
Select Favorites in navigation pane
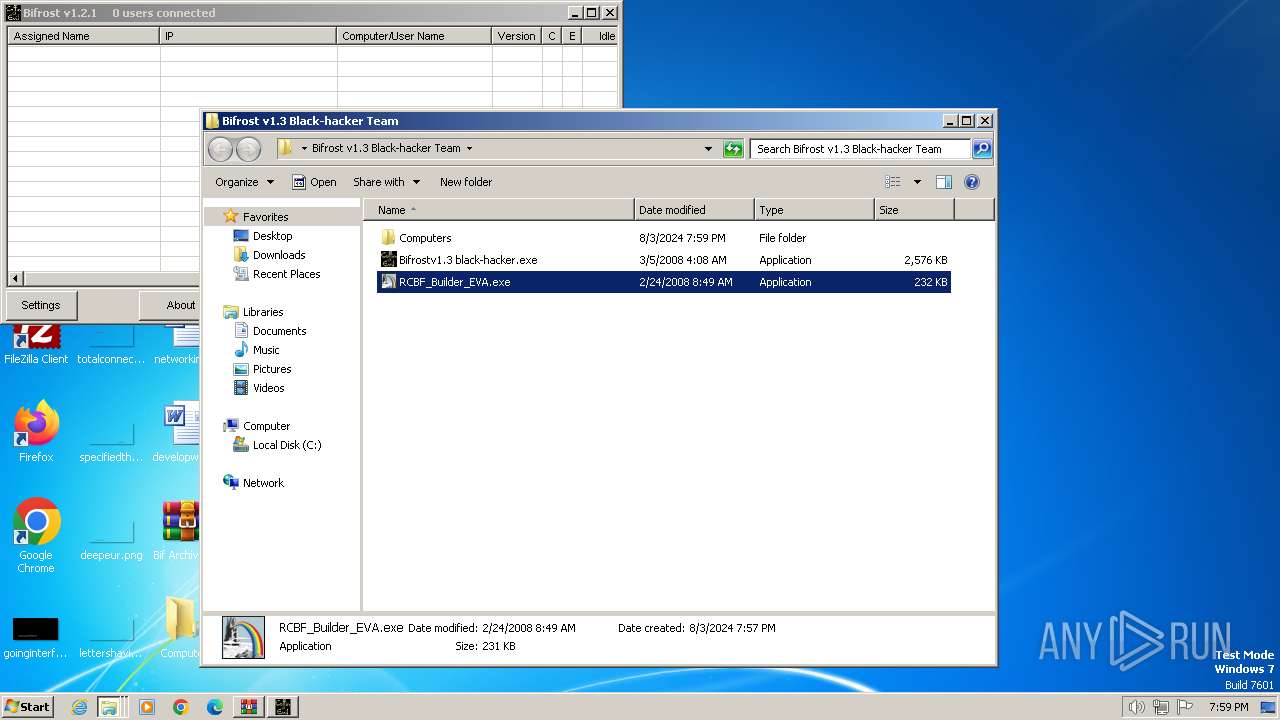265,217
